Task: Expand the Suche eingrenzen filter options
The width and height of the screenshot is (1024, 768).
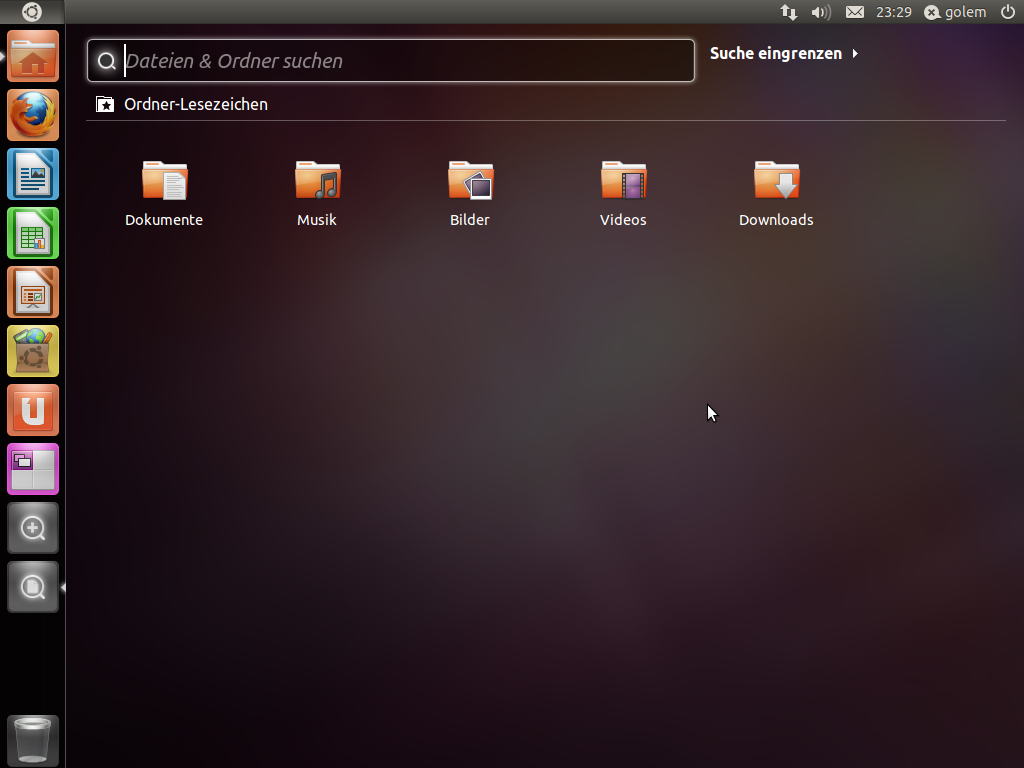Action: coord(784,53)
